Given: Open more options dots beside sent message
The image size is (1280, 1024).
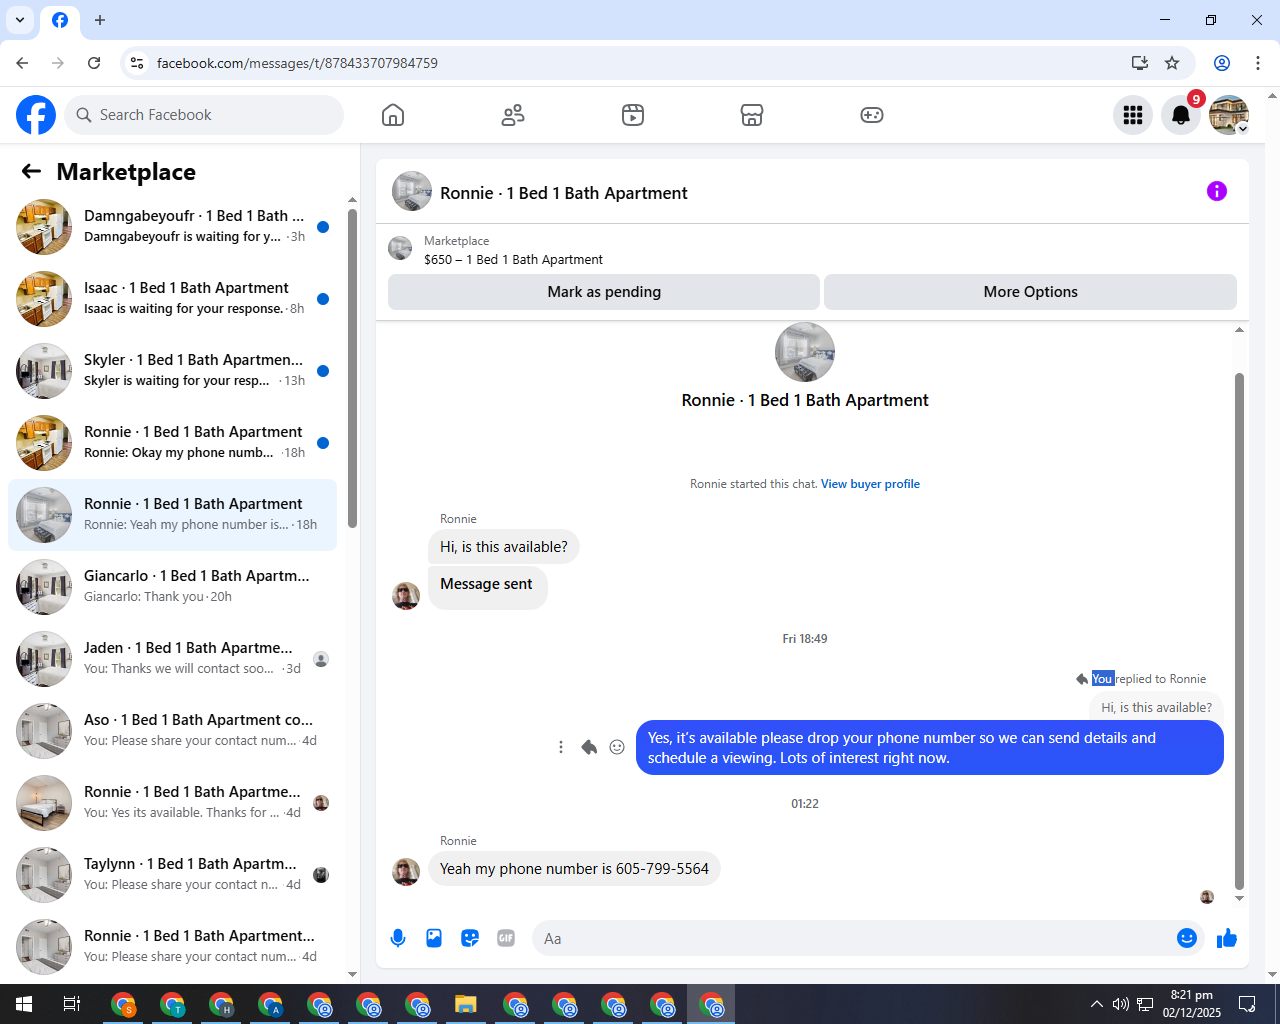Looking at the screenshot, I should click(561, 747).
